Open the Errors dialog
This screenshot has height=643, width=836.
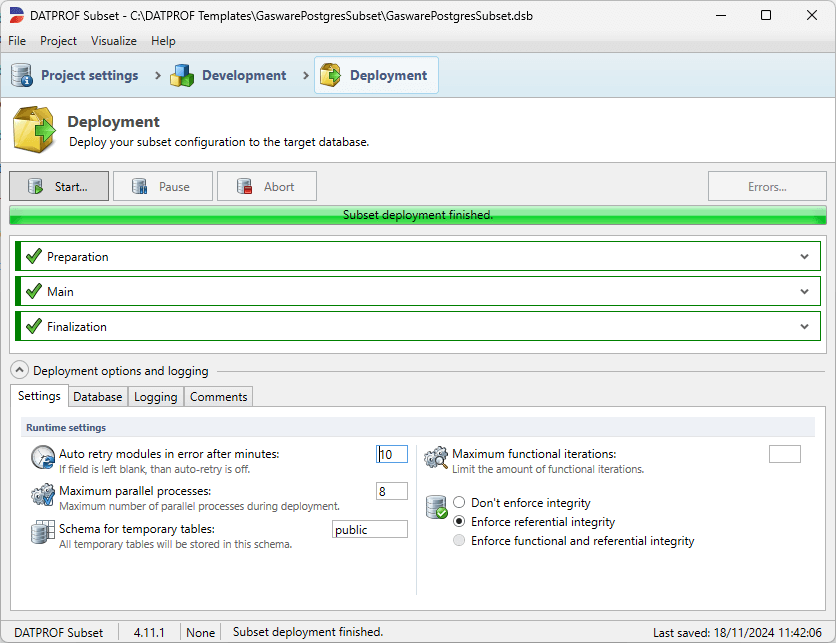(x=767, y=186)
